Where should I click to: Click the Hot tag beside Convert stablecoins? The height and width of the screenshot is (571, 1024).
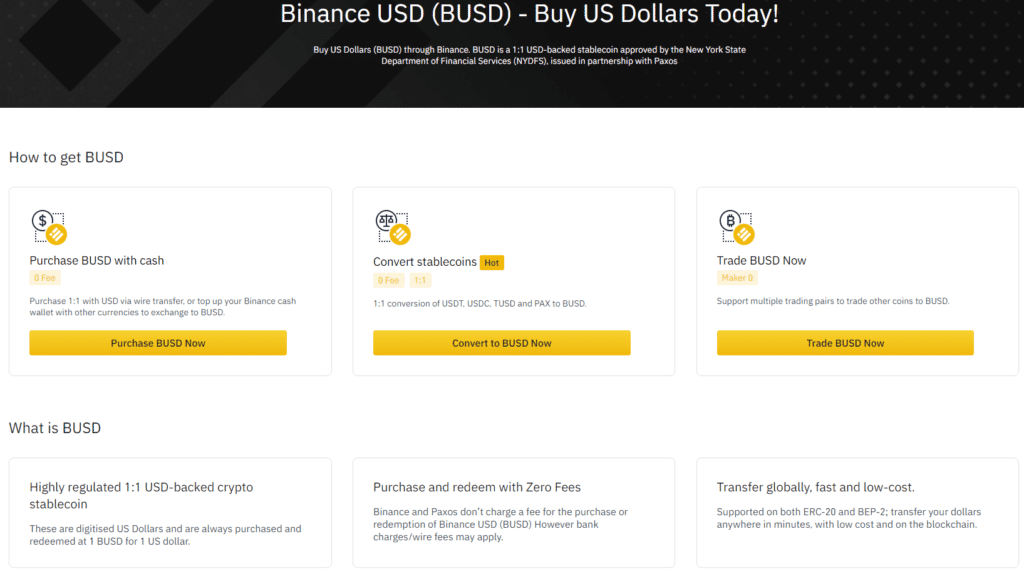click(491, 262)
